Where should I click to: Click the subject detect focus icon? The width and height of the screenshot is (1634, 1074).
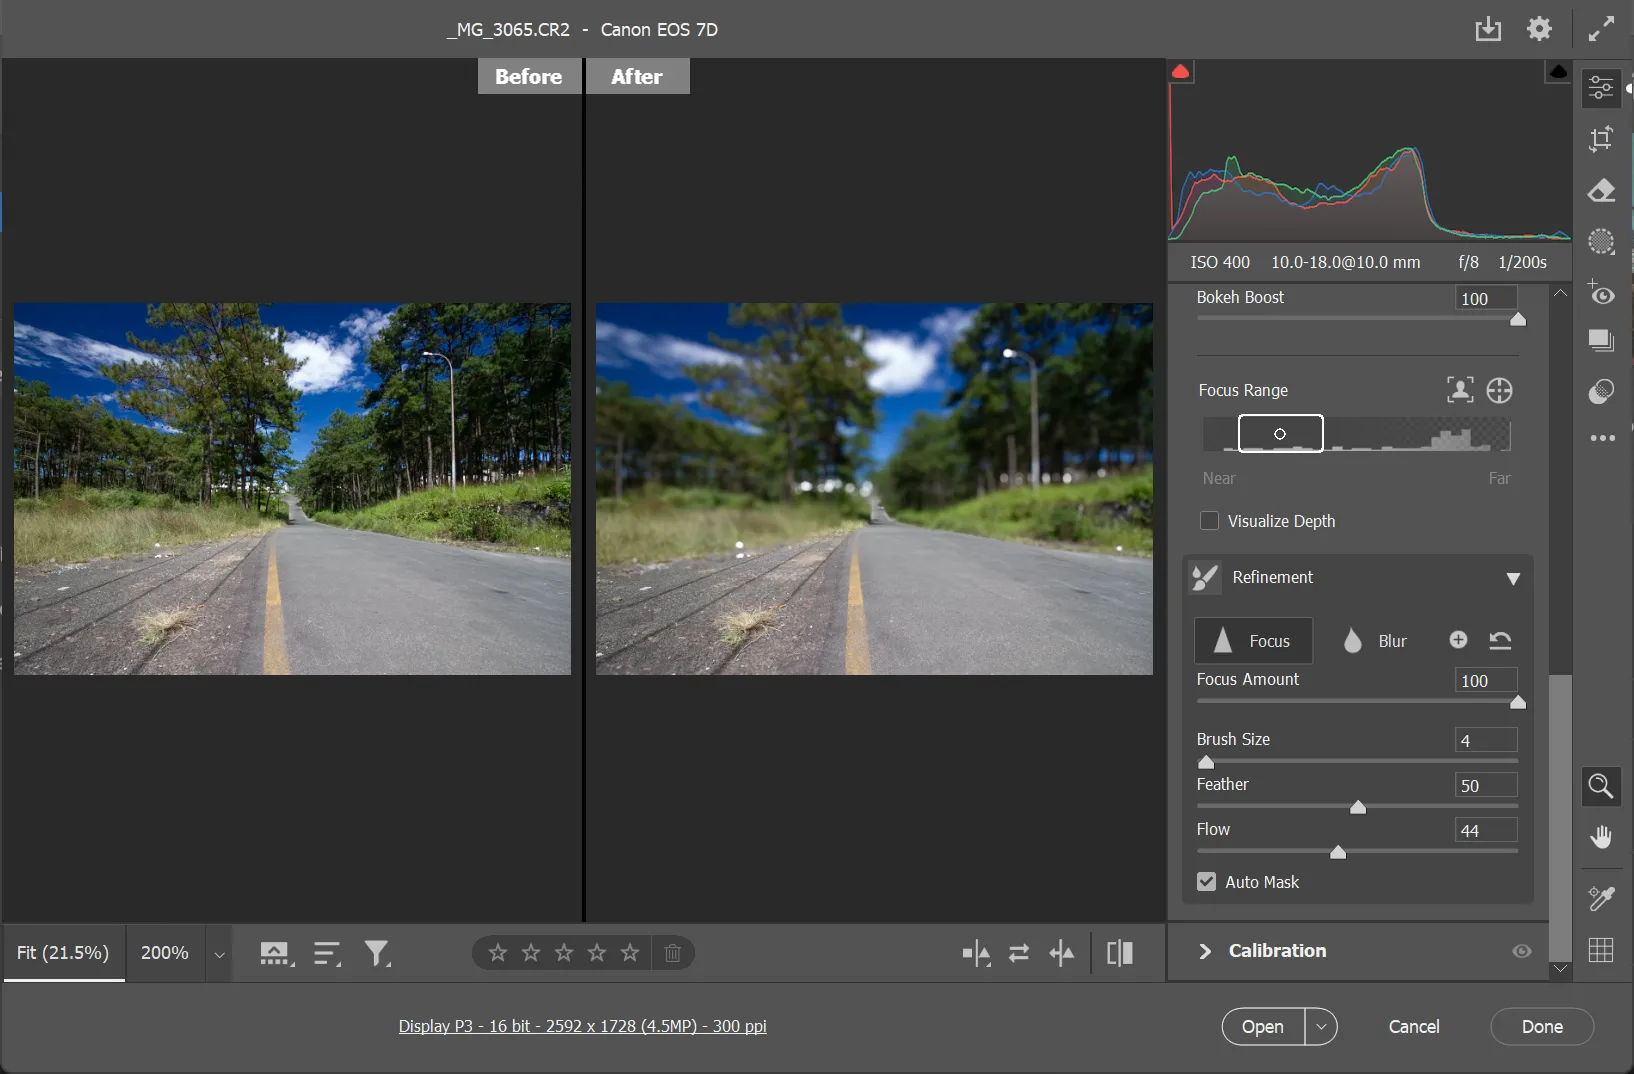click(1460, 390)
